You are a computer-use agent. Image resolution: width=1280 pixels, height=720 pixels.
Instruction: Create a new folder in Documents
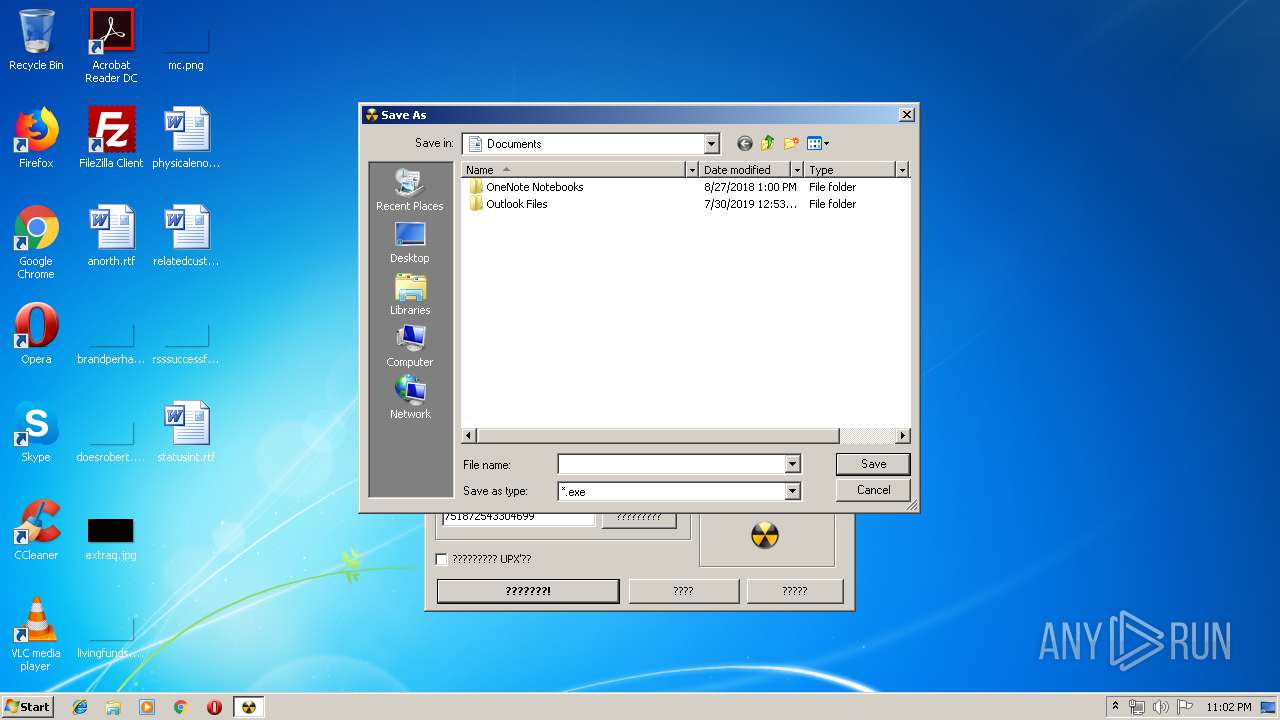(x=792, y=144)
